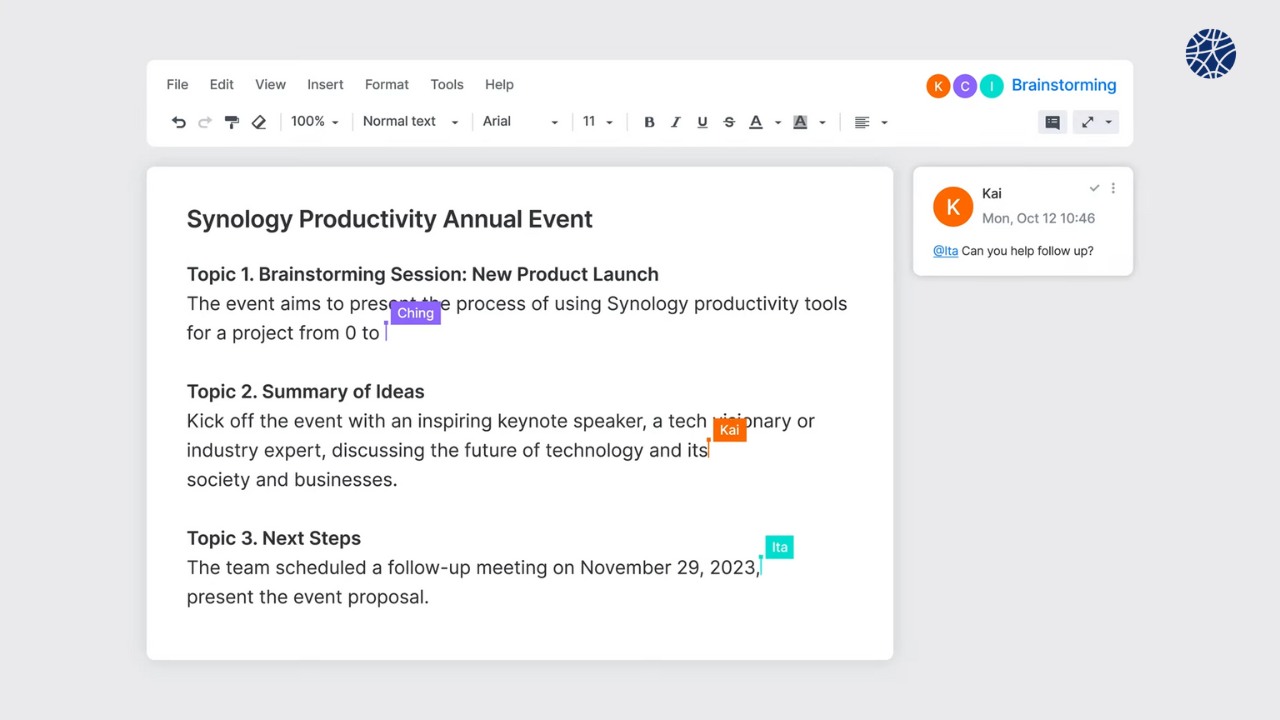Viewport: 1280px width, 720px height.
Task: Open the File menu
Action: point(177,85)
